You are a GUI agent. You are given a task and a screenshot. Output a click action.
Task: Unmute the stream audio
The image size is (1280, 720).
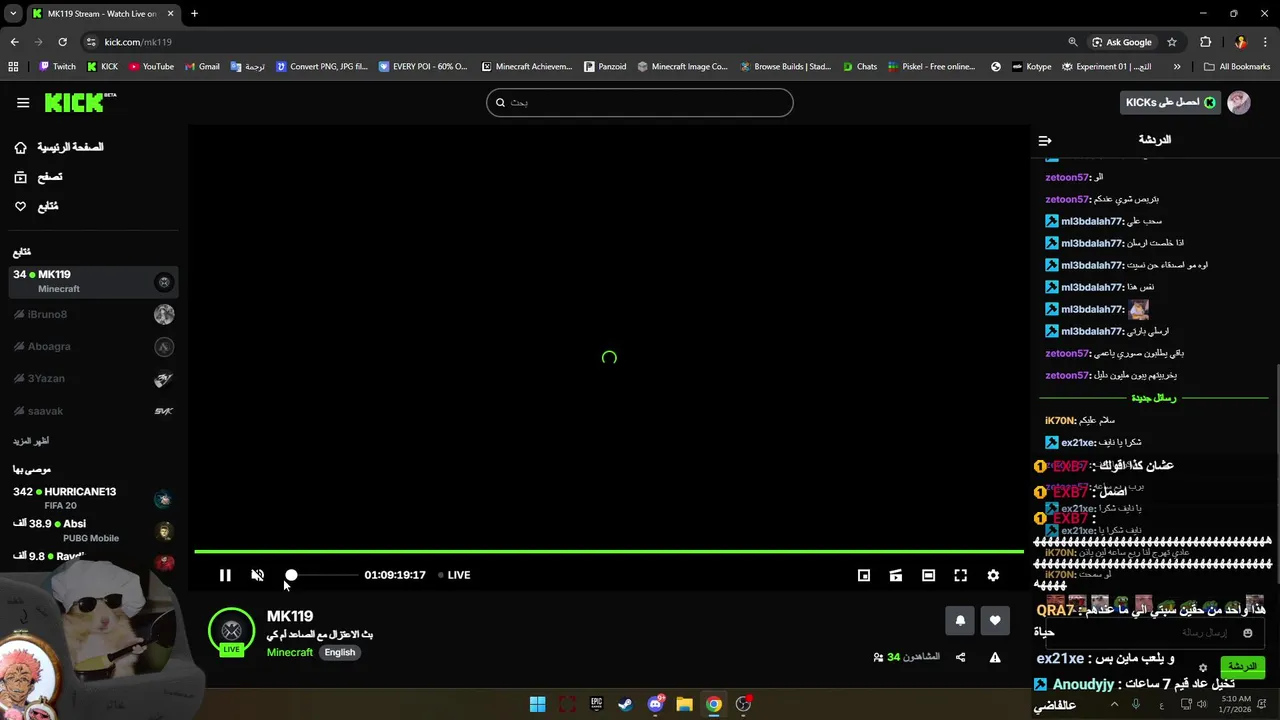[257, 575]
